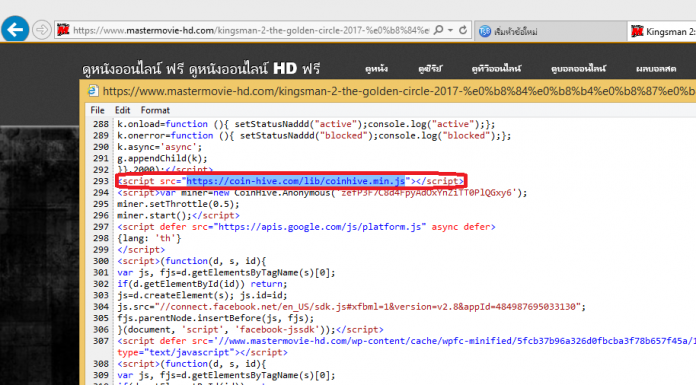696x385 pixels.
Task: Click line number 293 in the gutter
Action: coord(101,181)
